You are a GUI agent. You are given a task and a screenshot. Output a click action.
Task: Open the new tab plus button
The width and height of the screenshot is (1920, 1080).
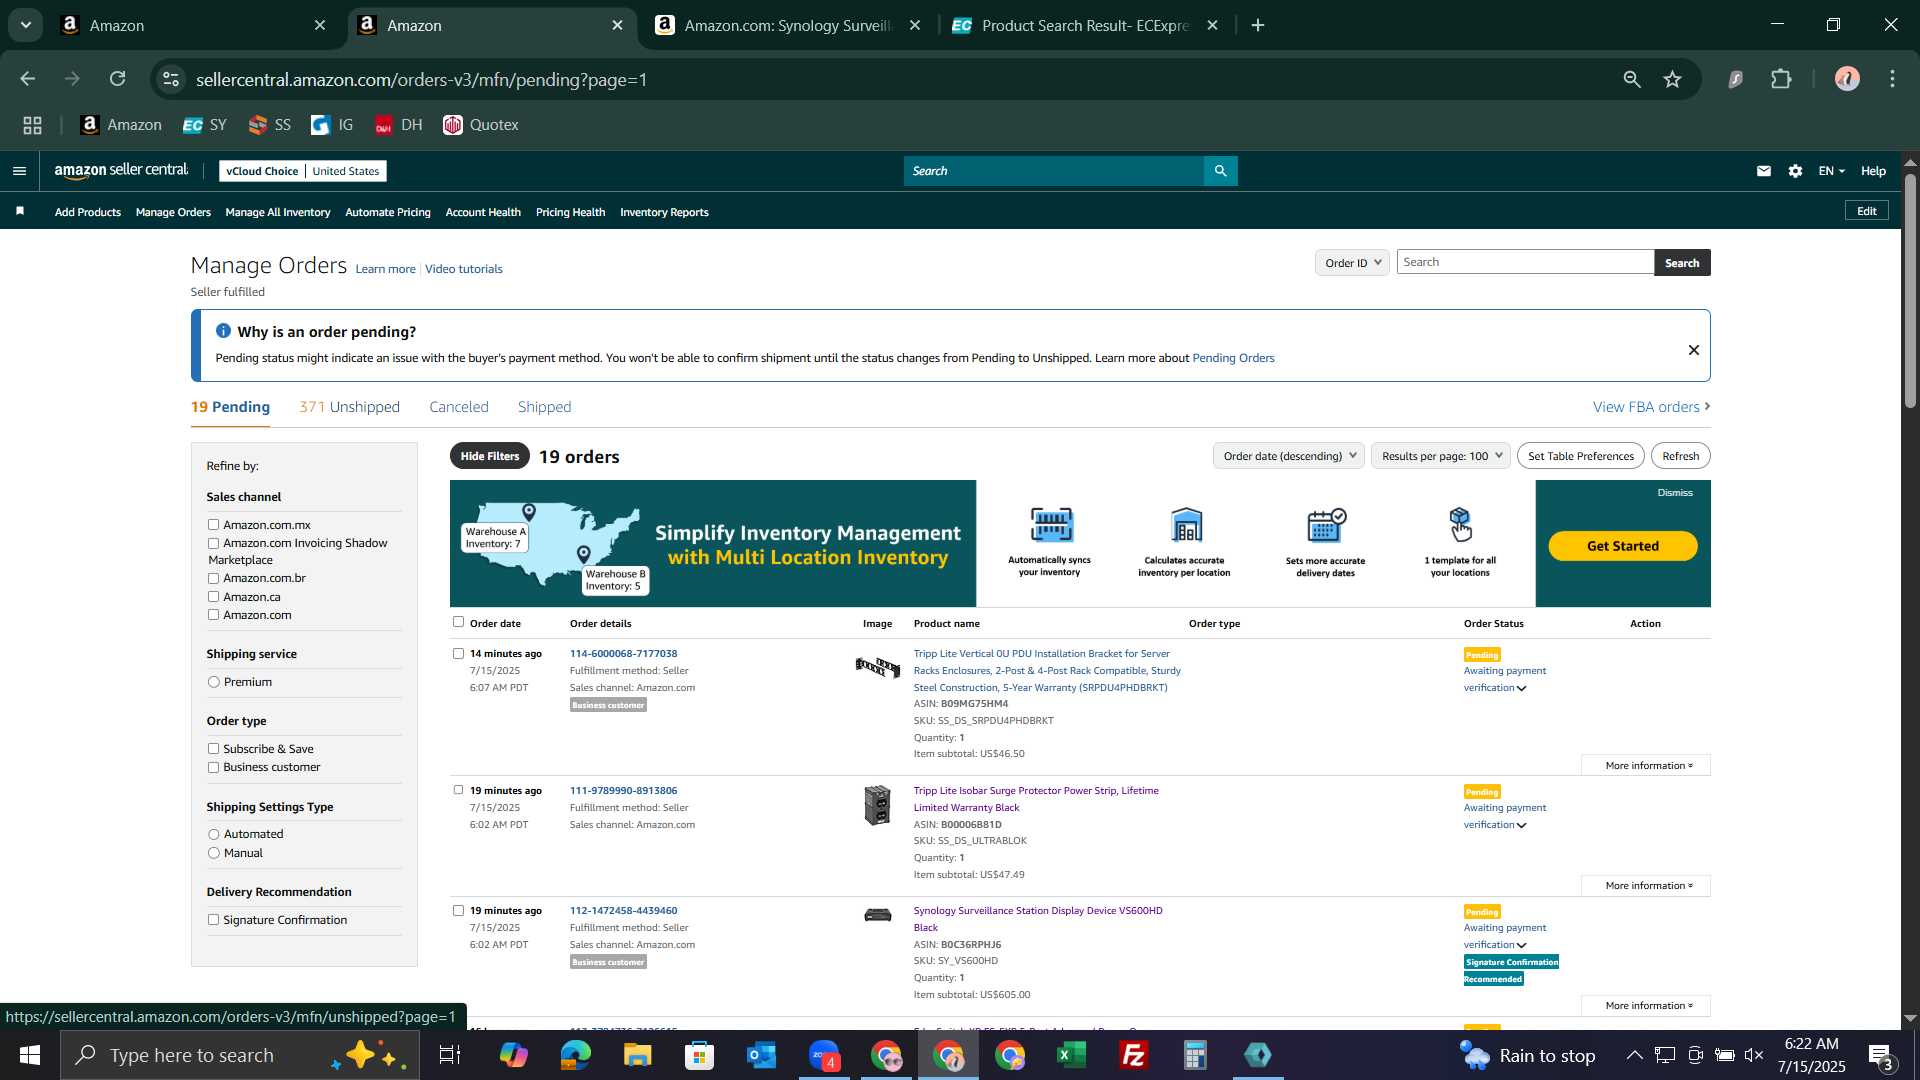pyautogui.click(x=1258, y=25)
